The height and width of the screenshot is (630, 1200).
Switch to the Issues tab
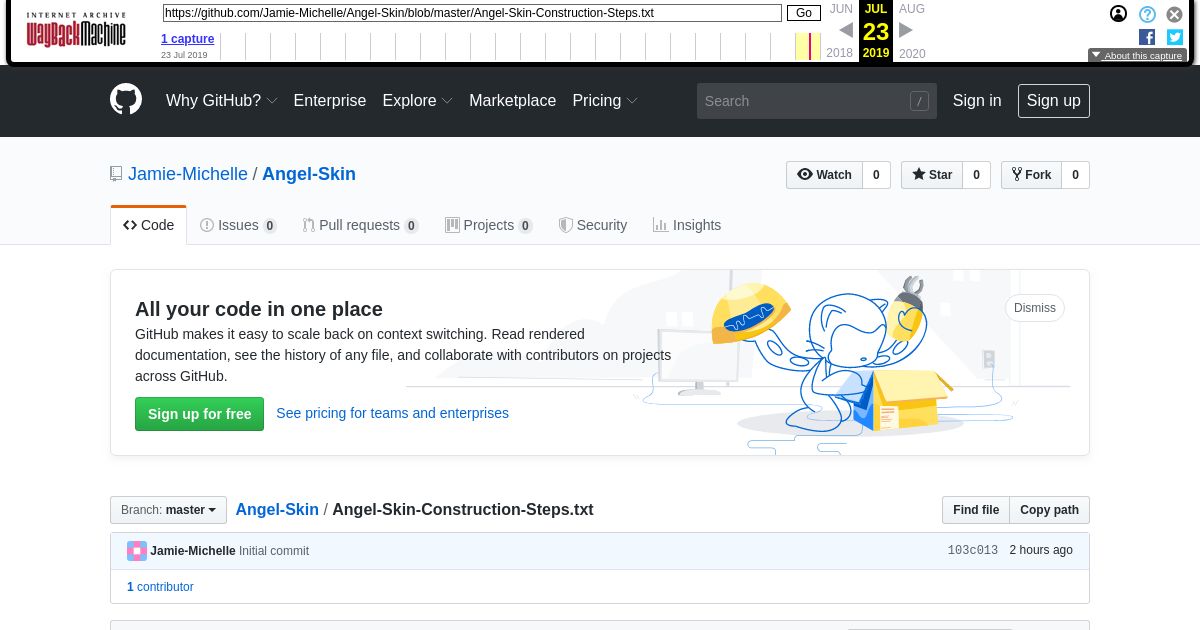click(x=238, y=225)
